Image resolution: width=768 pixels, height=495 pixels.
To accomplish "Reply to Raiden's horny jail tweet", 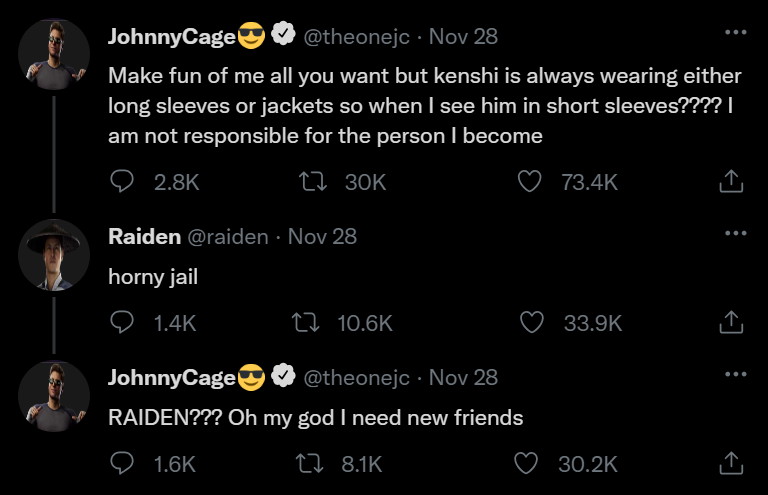I will [122, 323].
